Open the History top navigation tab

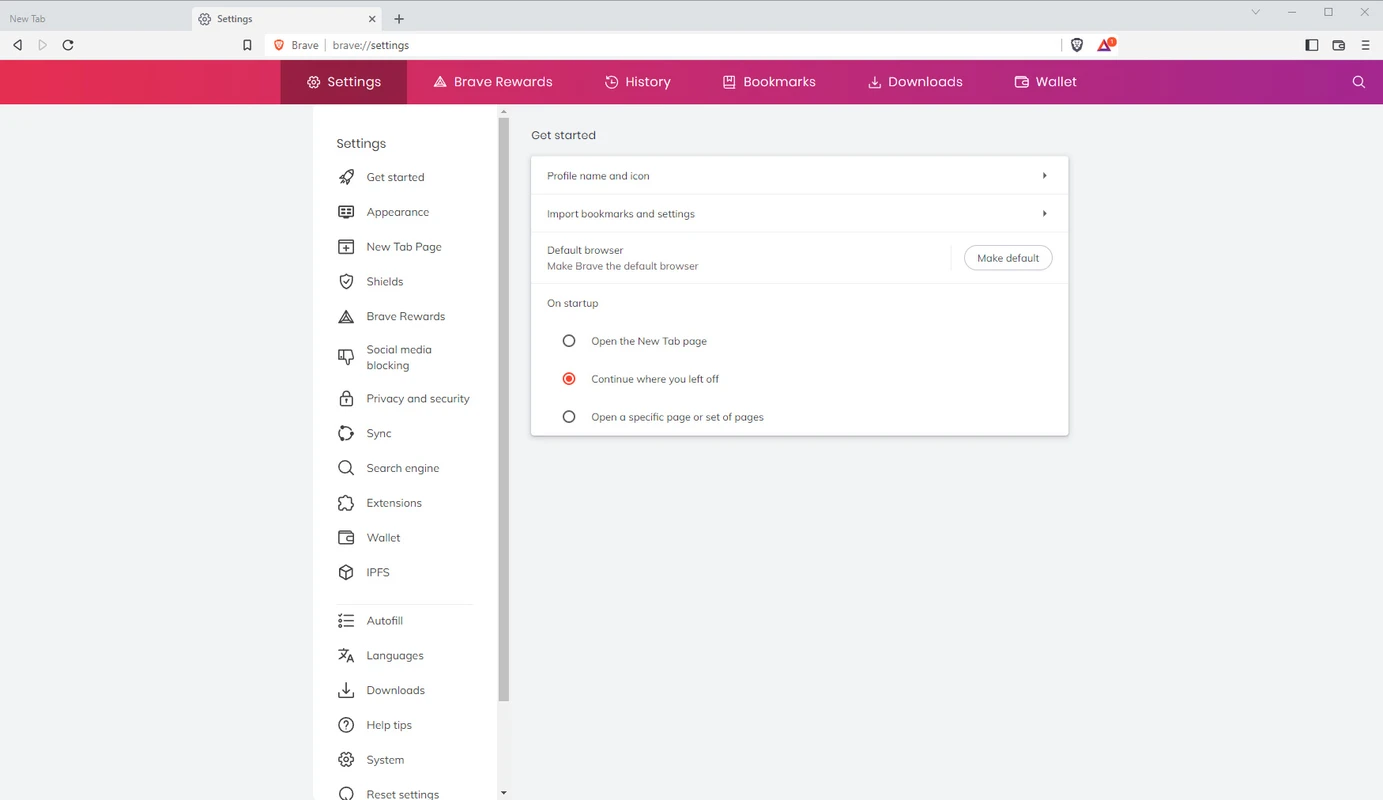[x=638, y=82]
